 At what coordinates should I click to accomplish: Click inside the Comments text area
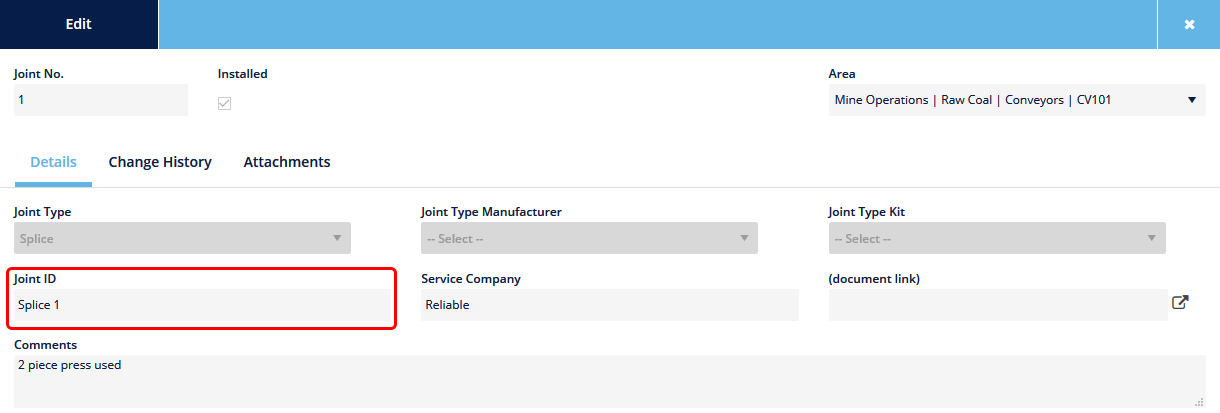pos(610,381)
